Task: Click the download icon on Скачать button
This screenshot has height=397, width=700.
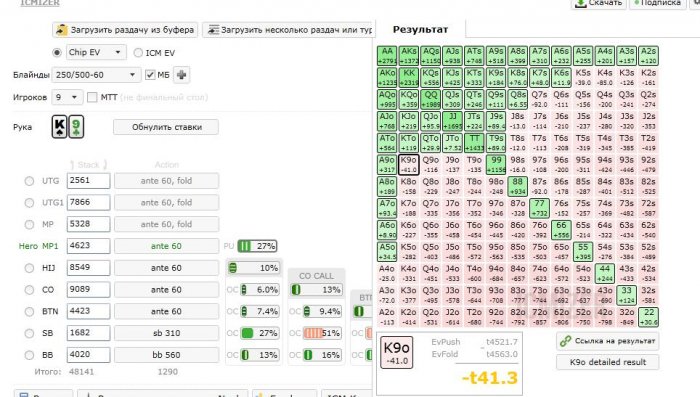Action: (580, 3)
